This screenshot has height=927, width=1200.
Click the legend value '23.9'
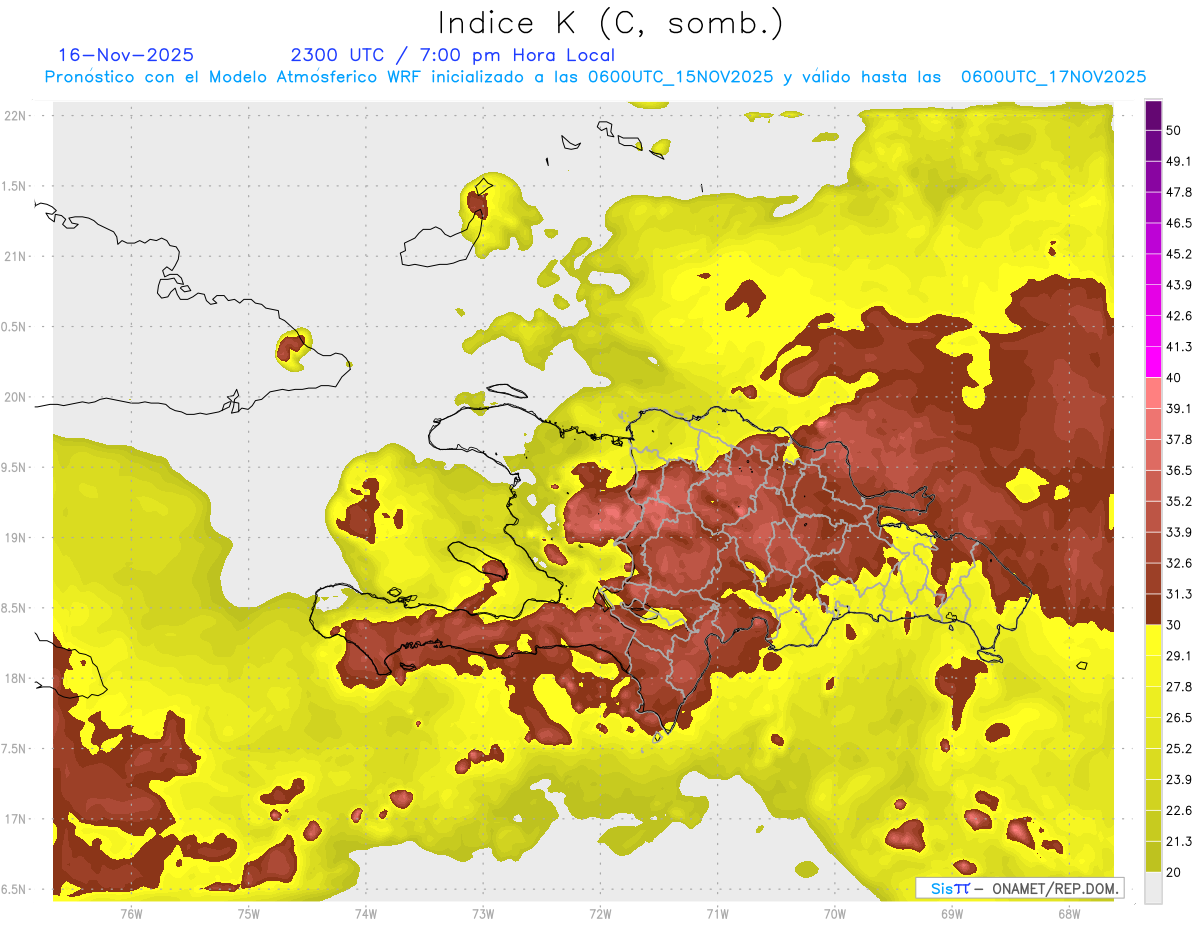(x=1179, y=780)
